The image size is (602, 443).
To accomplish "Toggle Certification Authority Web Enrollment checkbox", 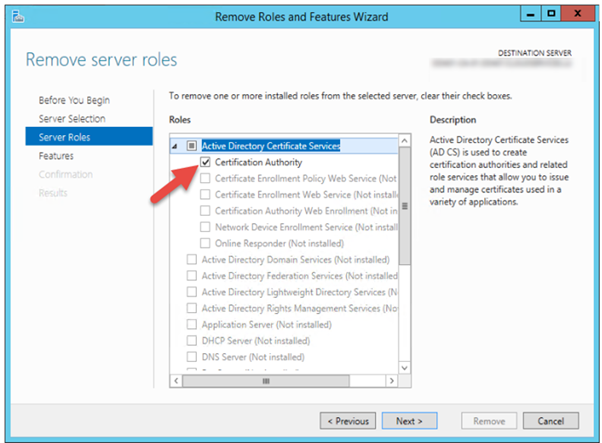I will 205,211.
